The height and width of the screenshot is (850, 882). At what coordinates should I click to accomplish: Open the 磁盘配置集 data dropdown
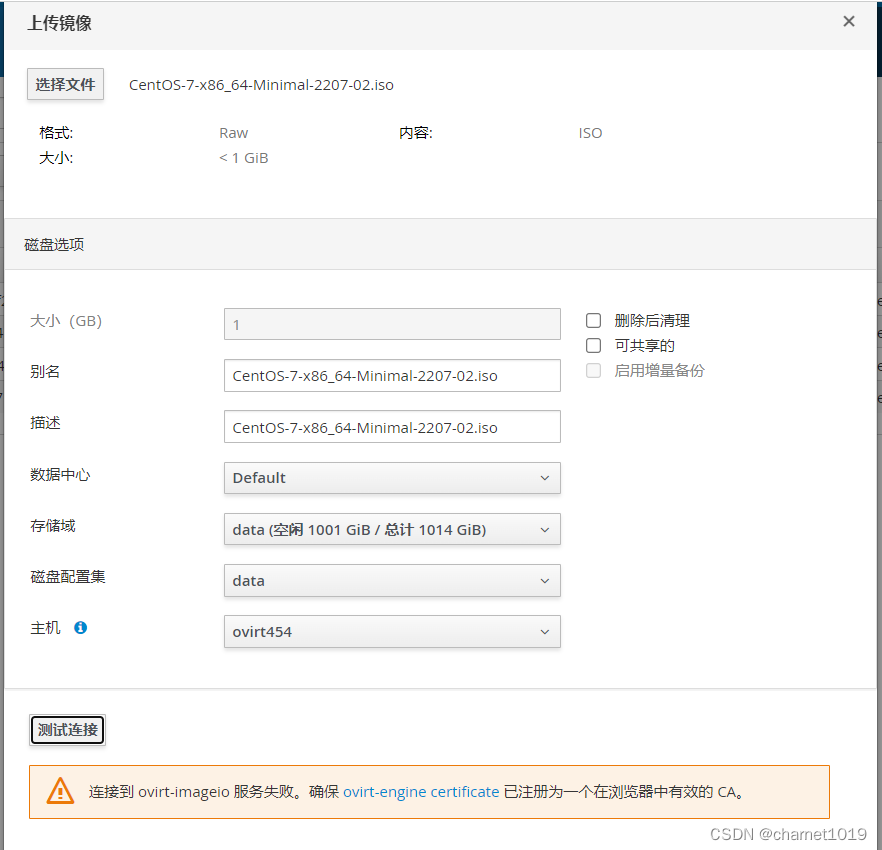point(392,581)
